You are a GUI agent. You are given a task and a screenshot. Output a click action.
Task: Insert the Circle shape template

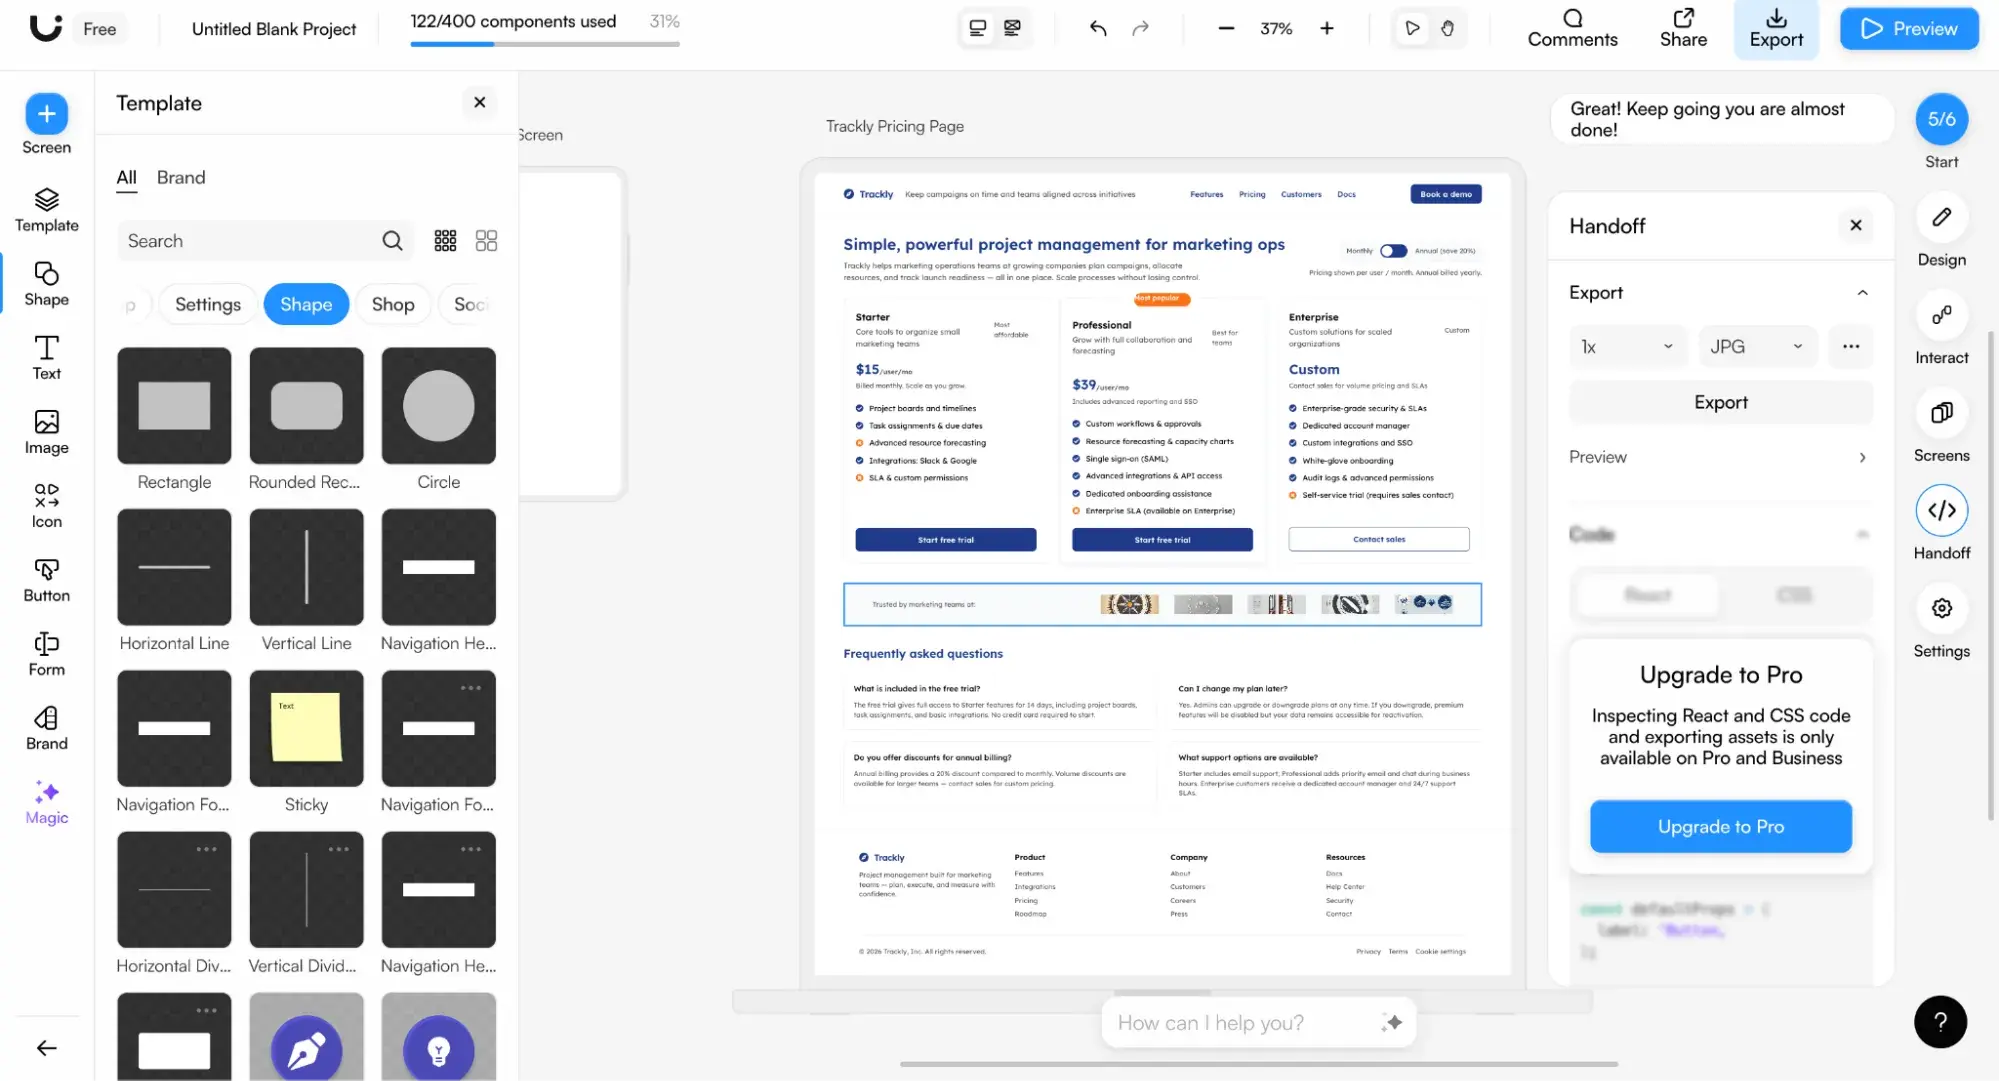(x=438, y=406)
